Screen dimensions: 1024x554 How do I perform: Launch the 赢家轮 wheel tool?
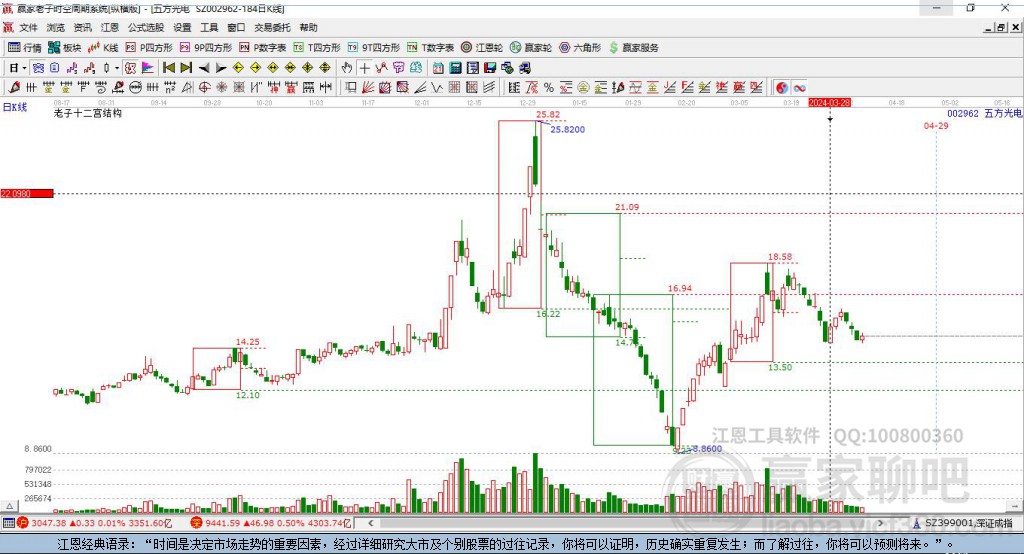[531, 48]
